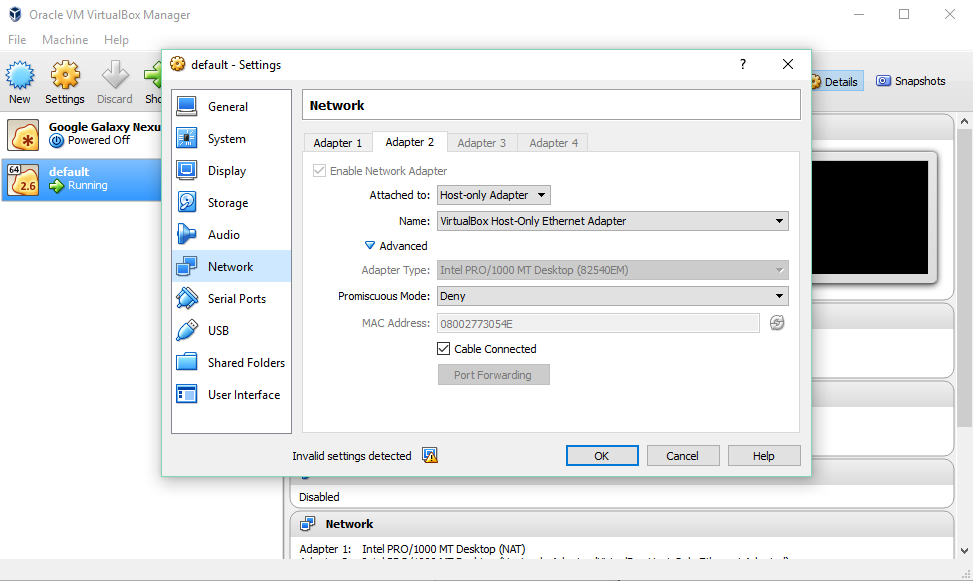The height and width of the screenshot is (581, 973).
Task: Open the Display settings category
Action: click(x=231, y=171)
